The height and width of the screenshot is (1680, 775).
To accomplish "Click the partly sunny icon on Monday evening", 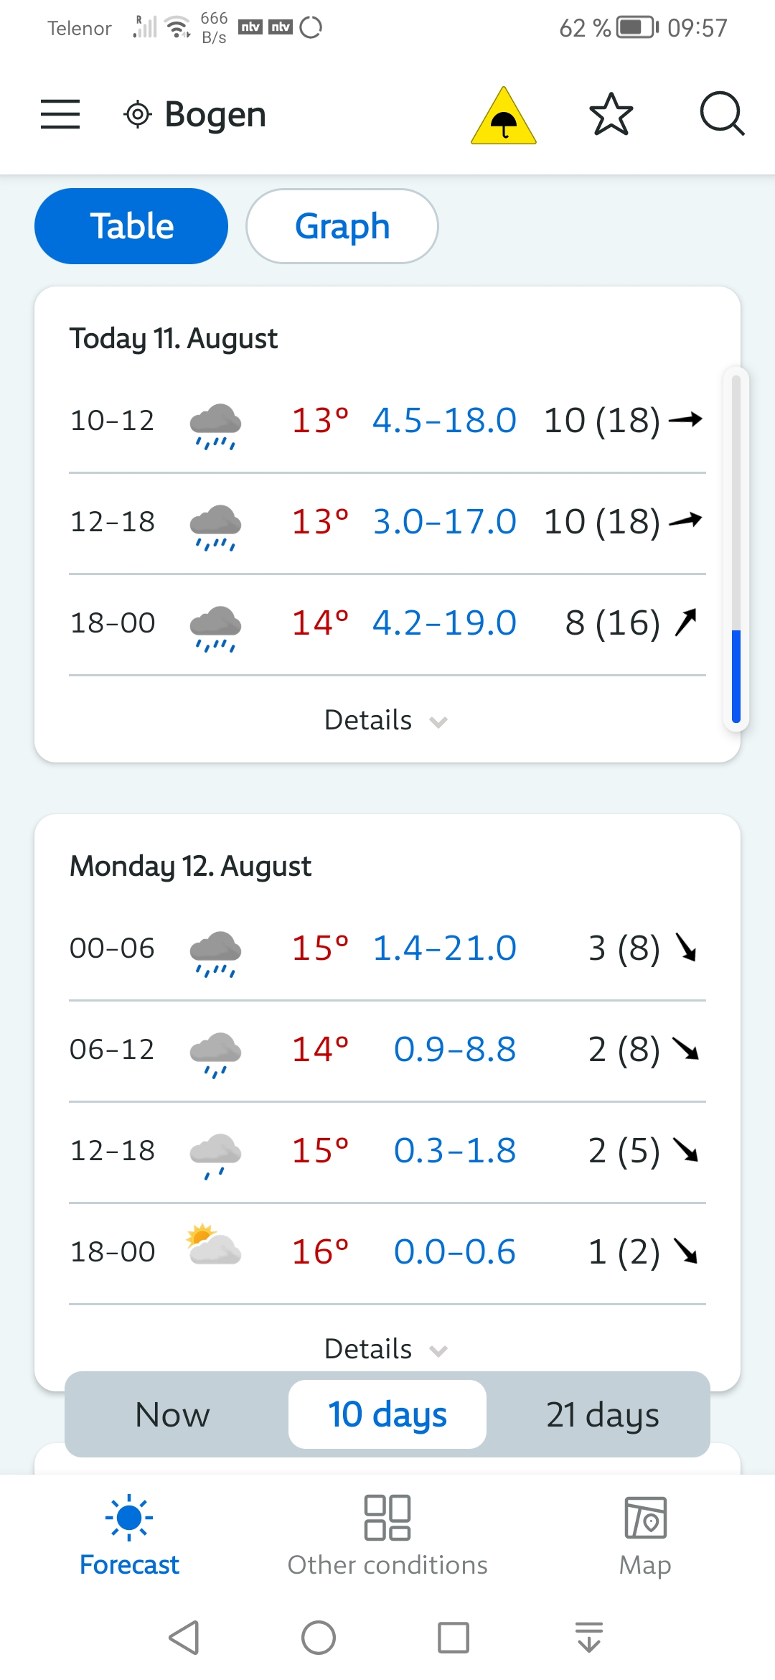I will pyautogui.click(x=213, y=1245).
